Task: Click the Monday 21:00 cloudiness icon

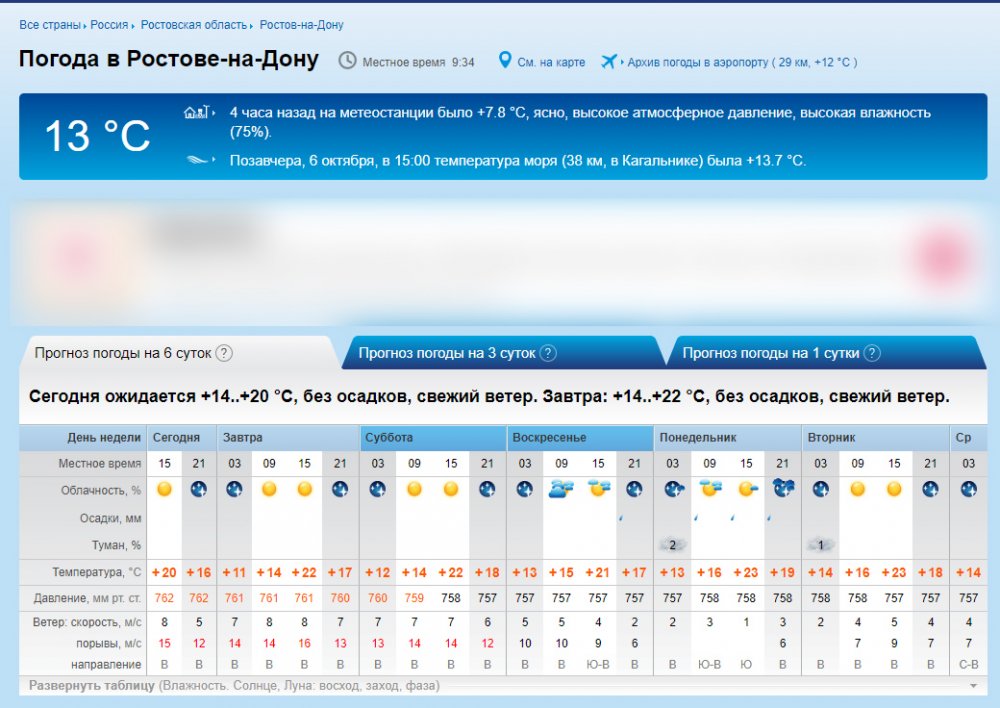Action: coord(782,489)
